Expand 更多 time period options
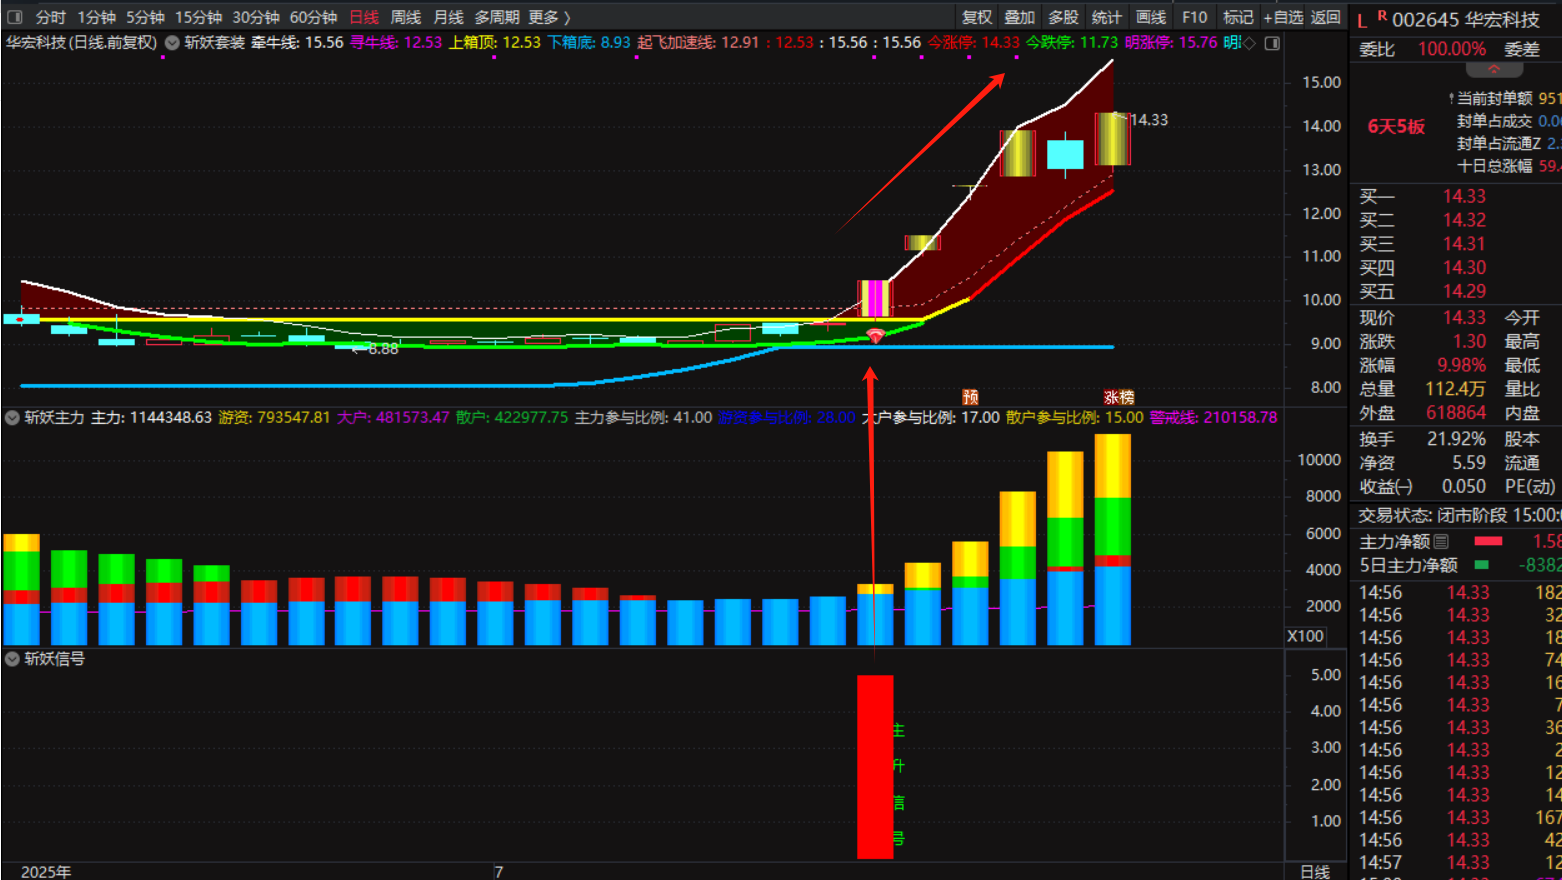 point(549,17)
